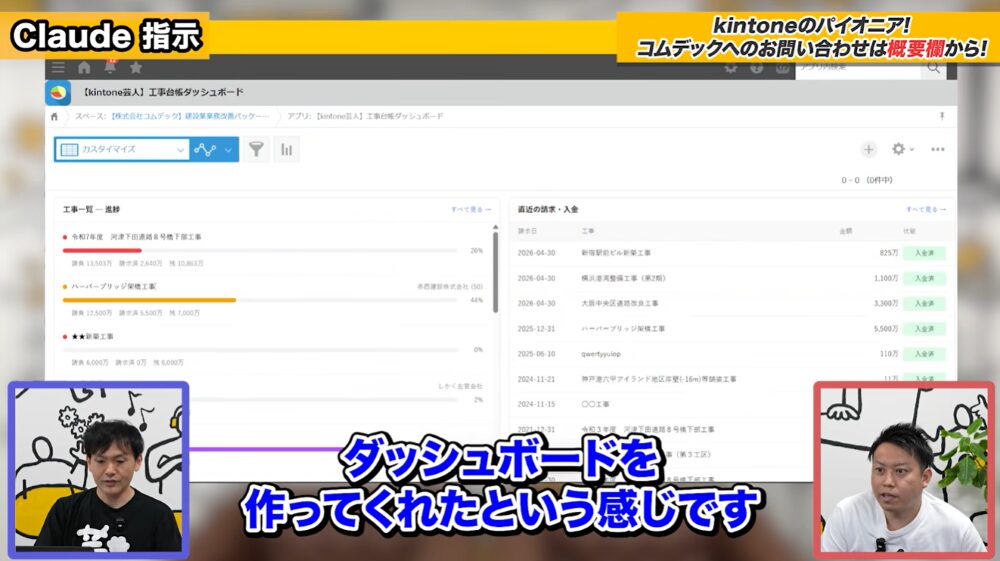This screenshot has height=561, width=1000.
Task: Click date 2025-12-31
Action: tap(536, 329)
